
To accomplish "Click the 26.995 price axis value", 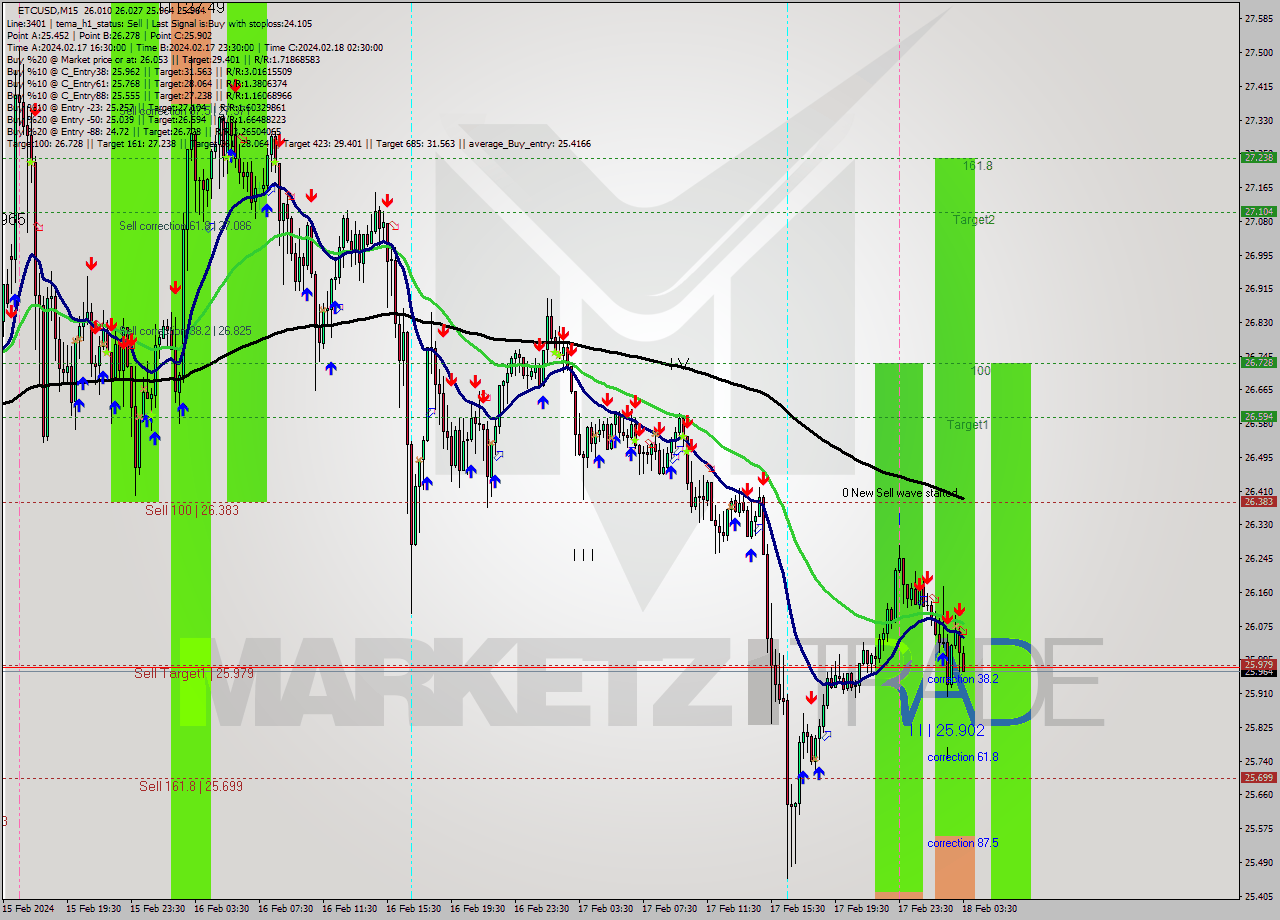I will pyautogui.click(x=1258, y=255).
